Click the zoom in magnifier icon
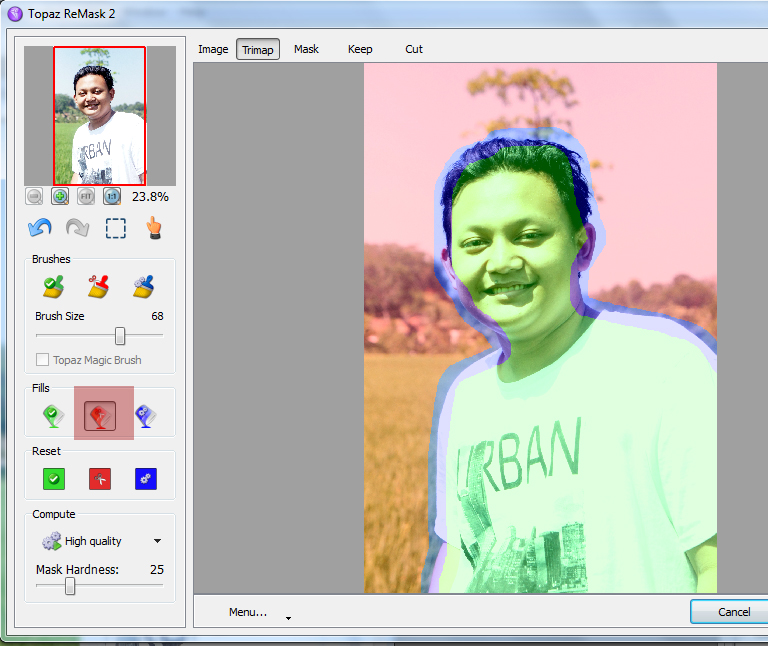The height and width of the screenshot is (646, 768). coord(60,197)
